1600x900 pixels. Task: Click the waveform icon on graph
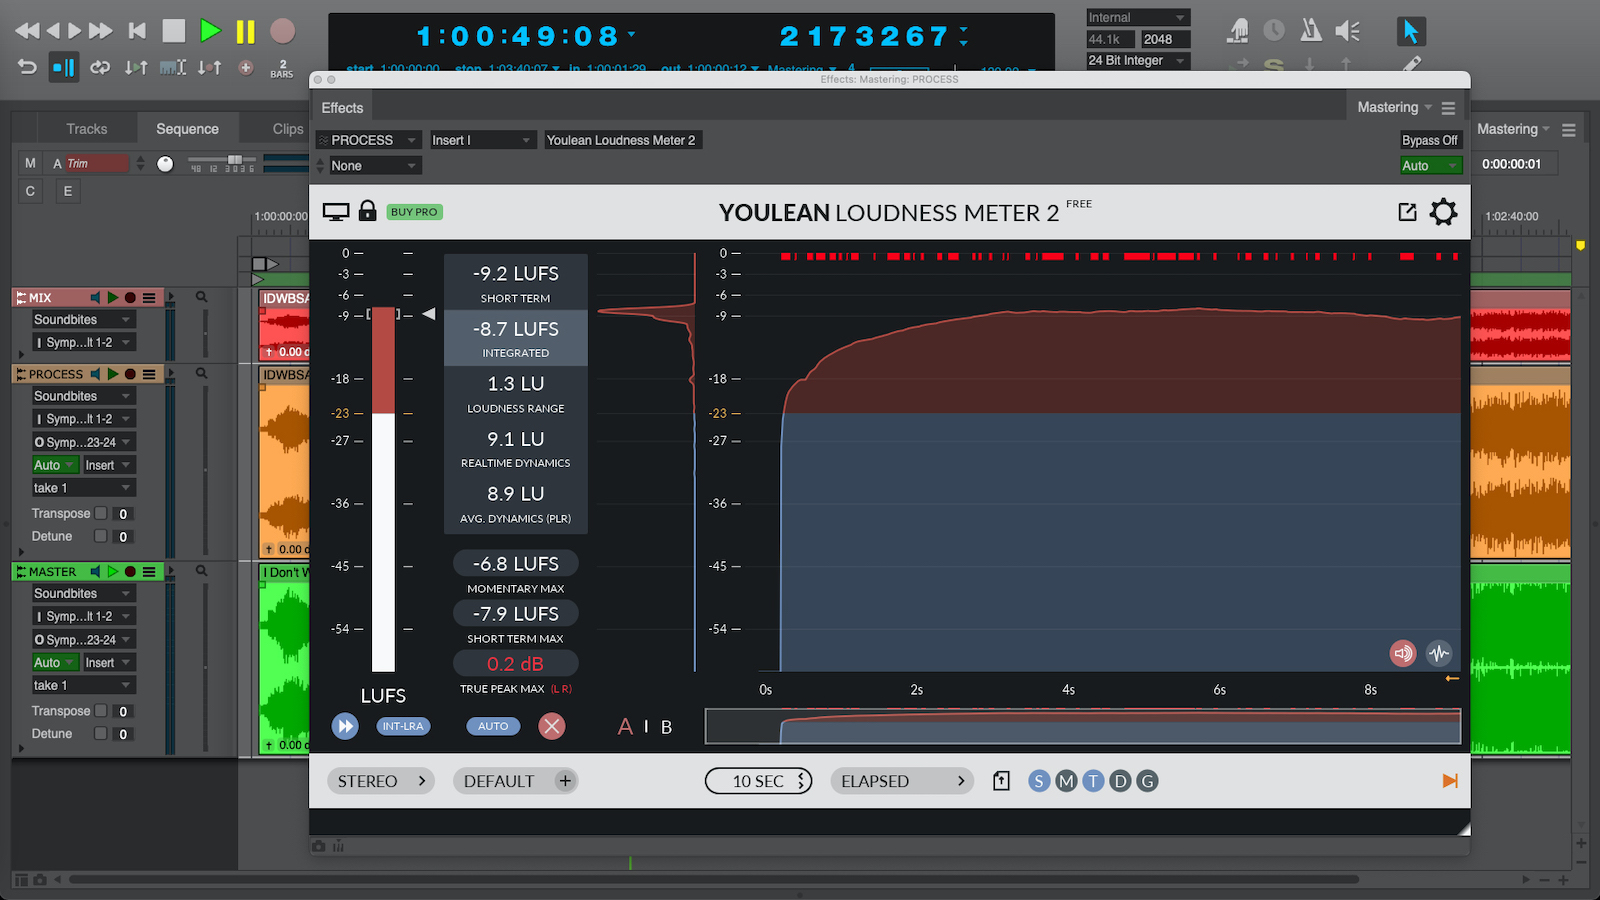pos(1439,654)
